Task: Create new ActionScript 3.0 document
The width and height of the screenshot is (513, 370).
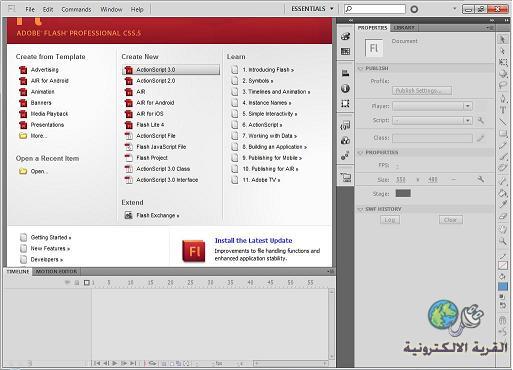Action: (171, 70)
